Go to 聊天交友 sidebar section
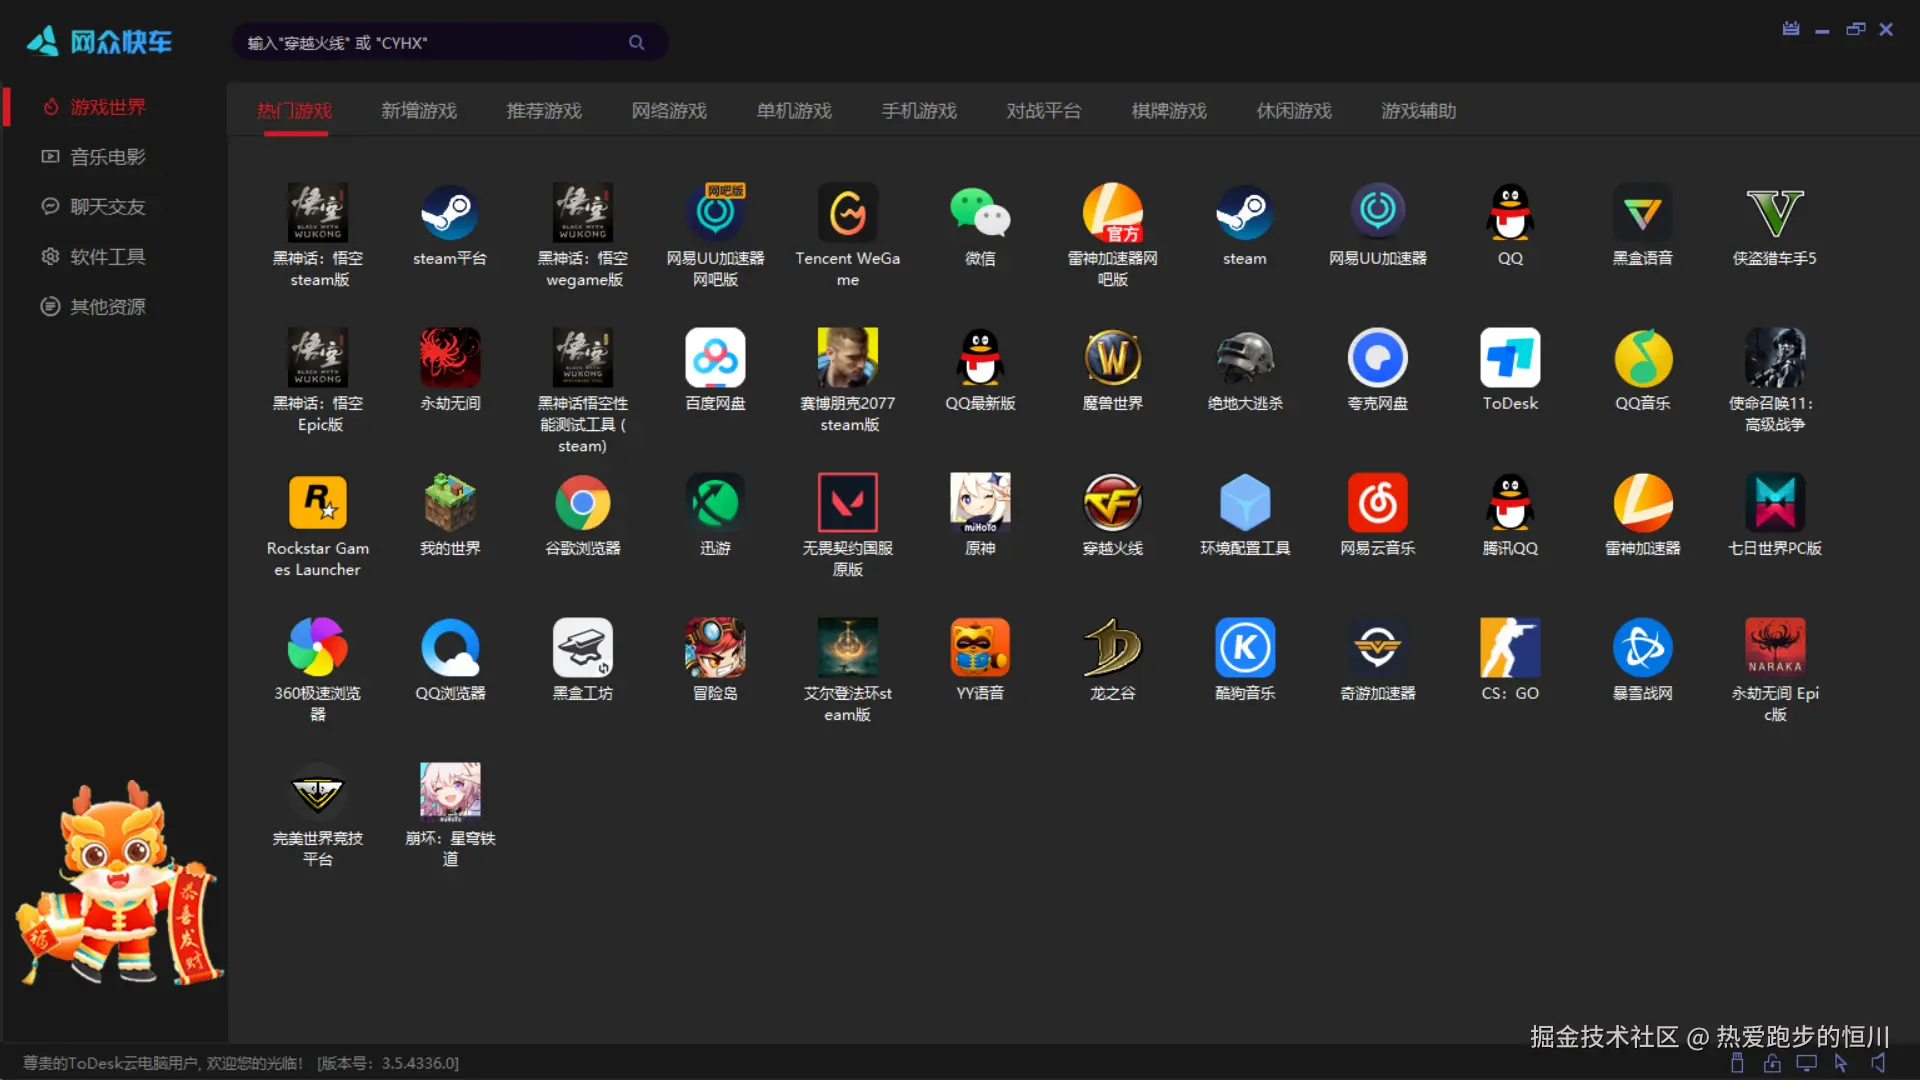Viewport: 1920px width, 1080px height. [x=107, y=207]
